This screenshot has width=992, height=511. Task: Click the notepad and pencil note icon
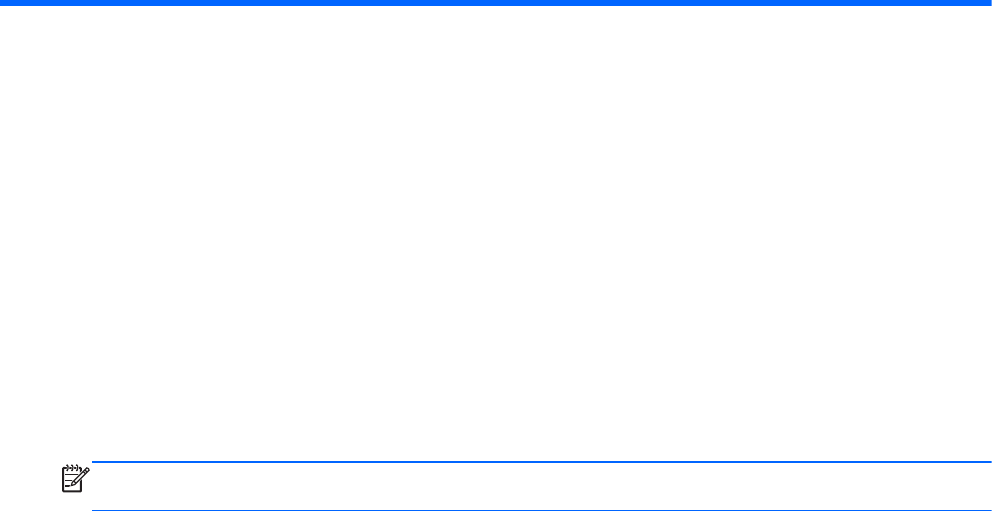(75, 479)
